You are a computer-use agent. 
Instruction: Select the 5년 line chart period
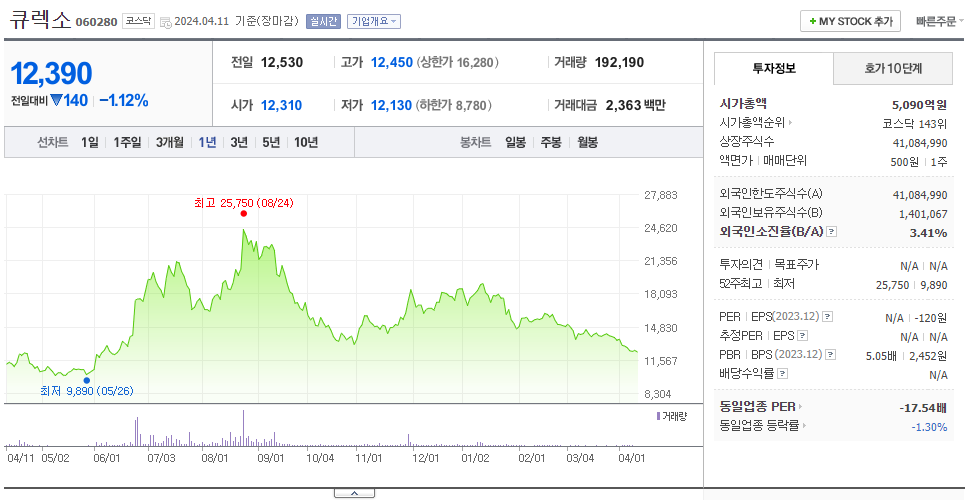point(271,143)
